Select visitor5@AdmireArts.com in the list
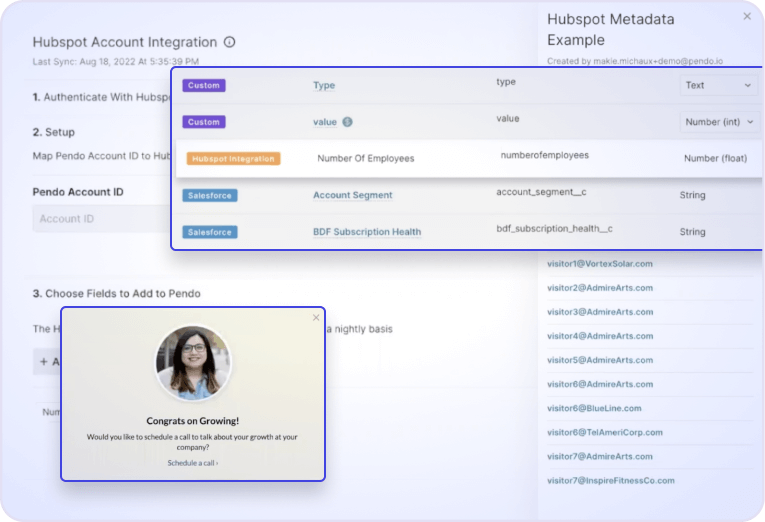 [600, 360]
